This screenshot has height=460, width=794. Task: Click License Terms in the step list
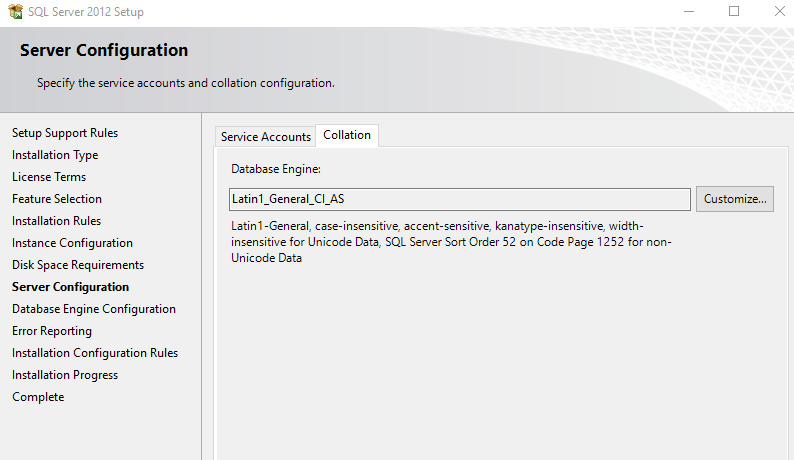pos(49,177)
